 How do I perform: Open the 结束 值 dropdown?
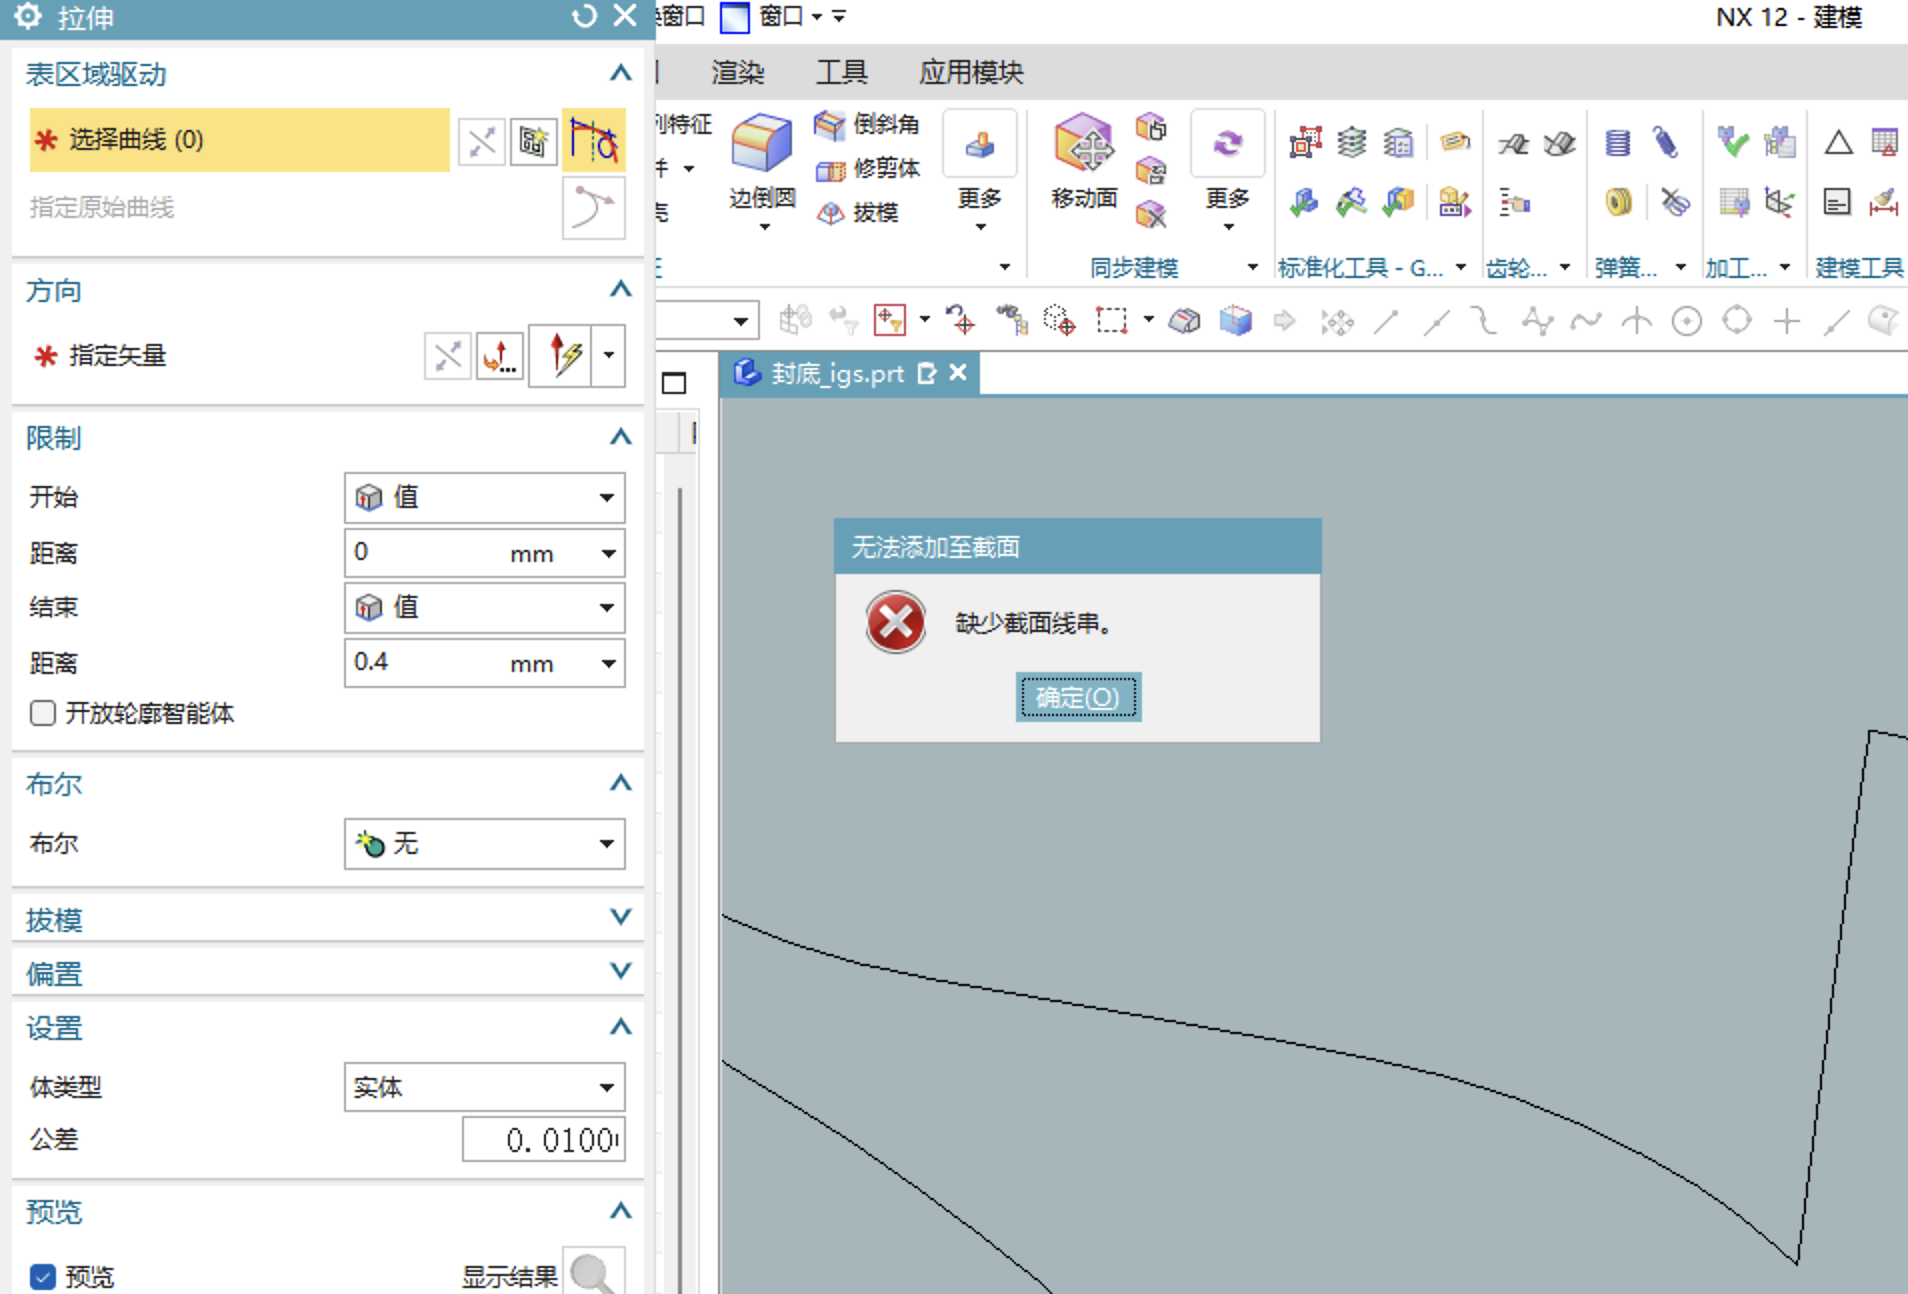point(485,608)
